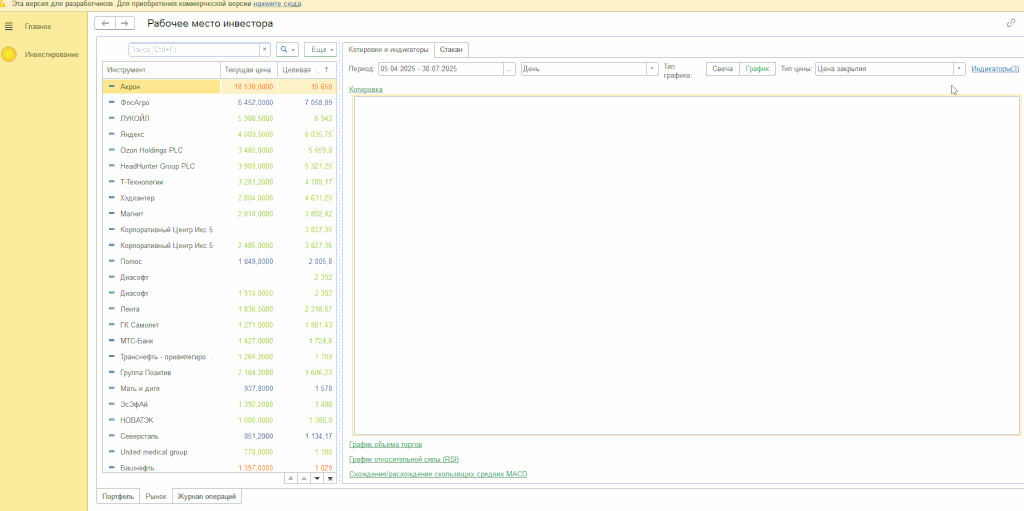The width and height of the screenshot is (1024, 511).
Task: Open the hamburger menu next to Главное
Action: click(x=9, y=26)
